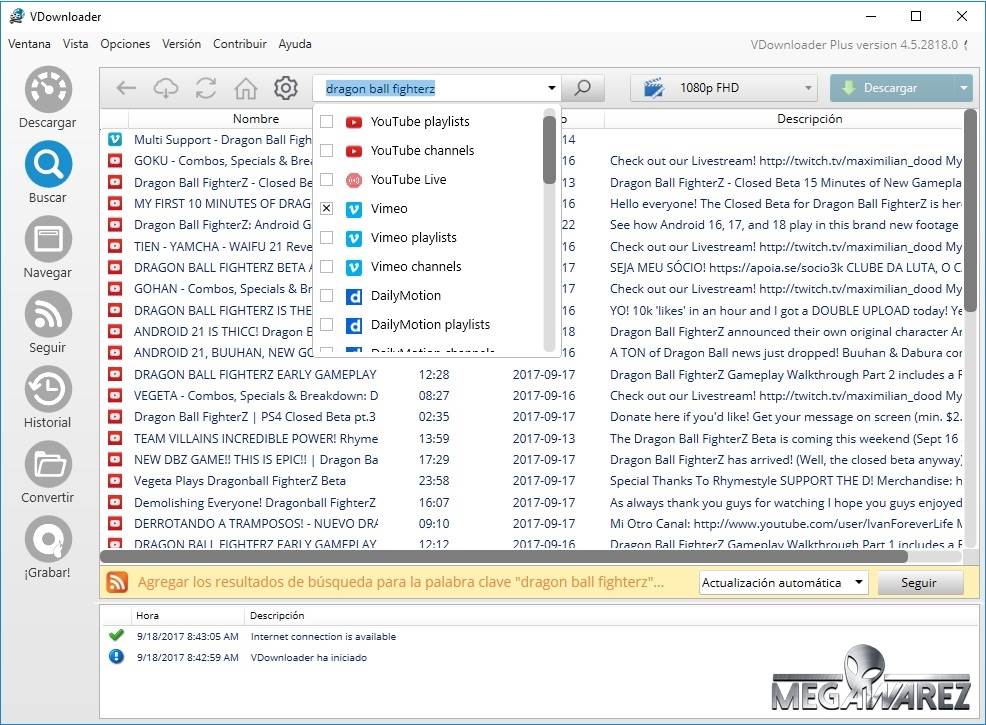Image resolution: width=986 pixels, height=725 pixels.
Task: Click the DailyMotion icon in the source list
Action: pos(354,296)
